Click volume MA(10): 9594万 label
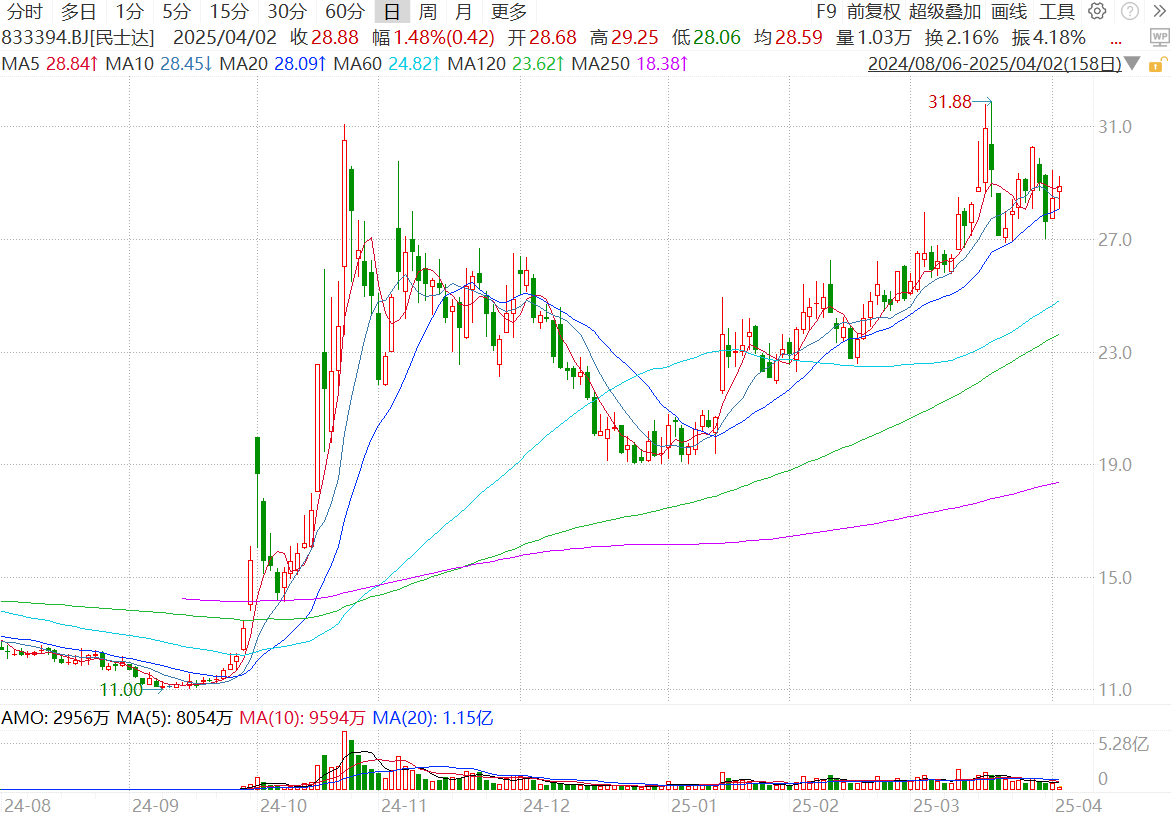1171x820 pixels. (302, 718)
